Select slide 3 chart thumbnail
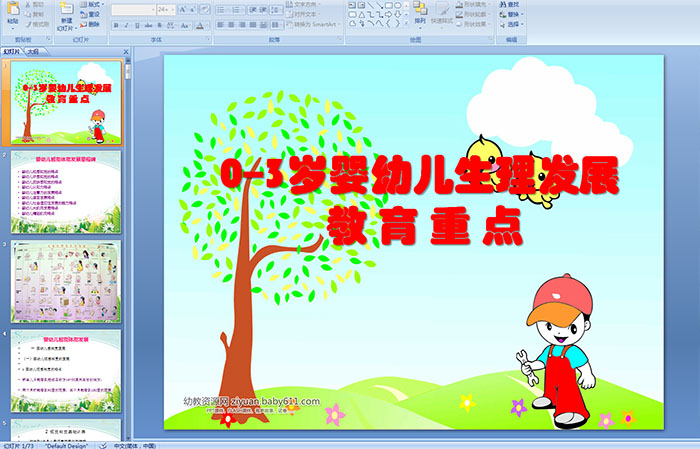Screen dimensions: 700x449 pyautogui.click(x=66, y=282)
